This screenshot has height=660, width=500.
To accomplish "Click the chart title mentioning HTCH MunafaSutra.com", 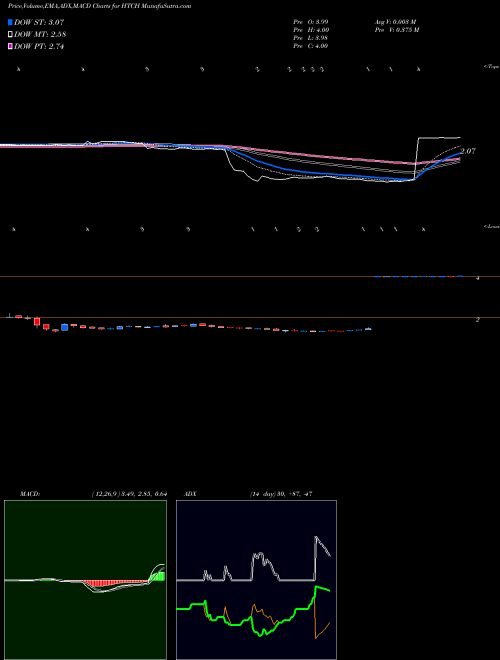I will point(99,6).
